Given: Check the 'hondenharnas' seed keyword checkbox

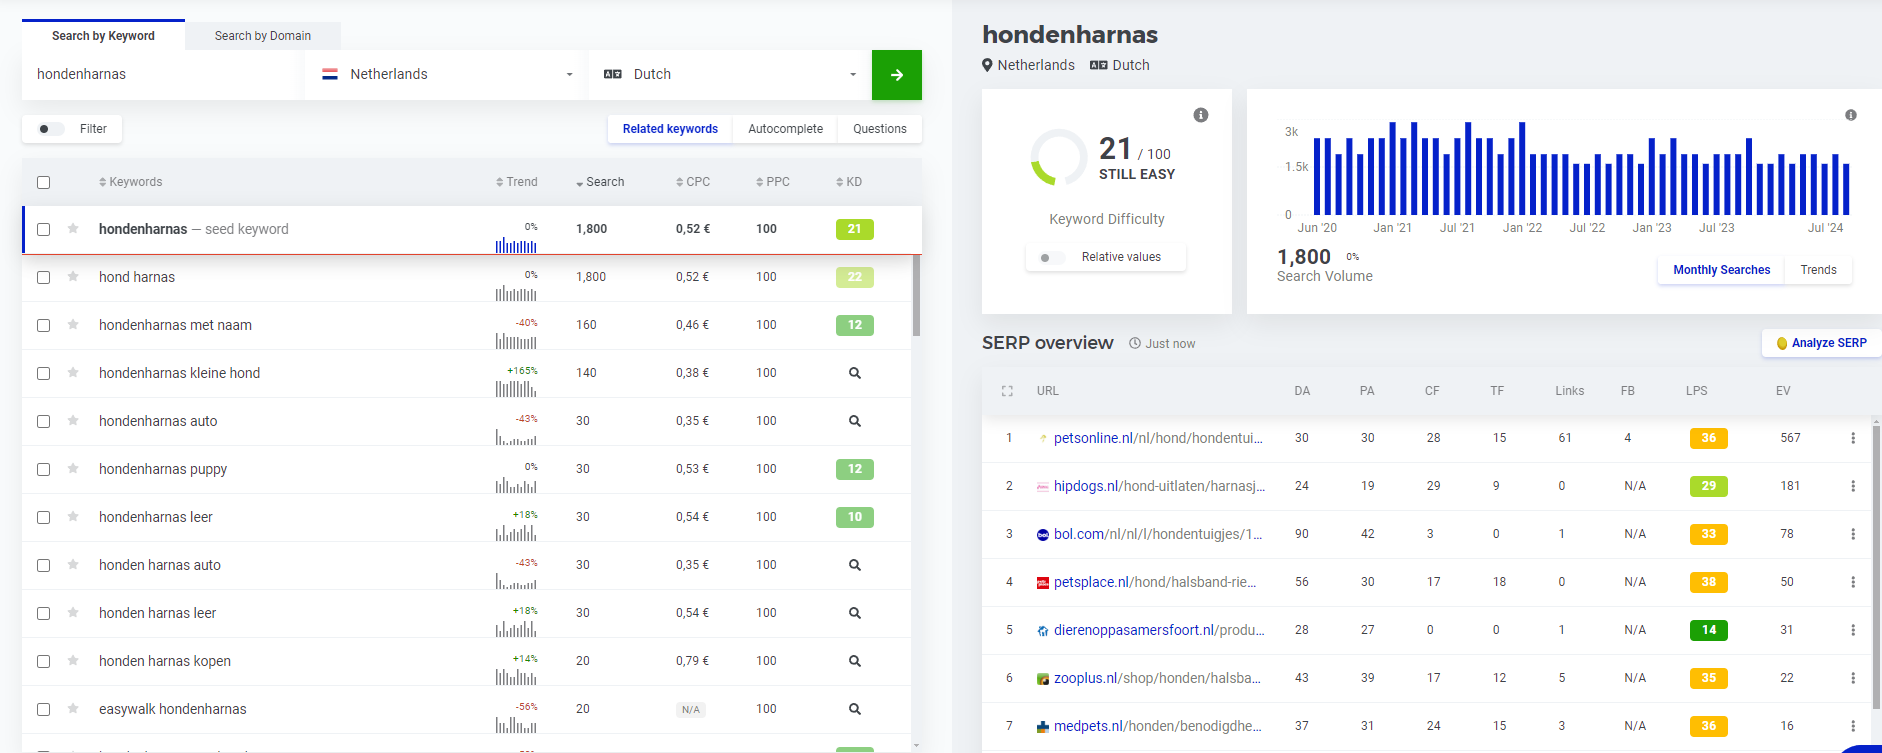Looking at the screenshot, I should (x=43, y=229).
